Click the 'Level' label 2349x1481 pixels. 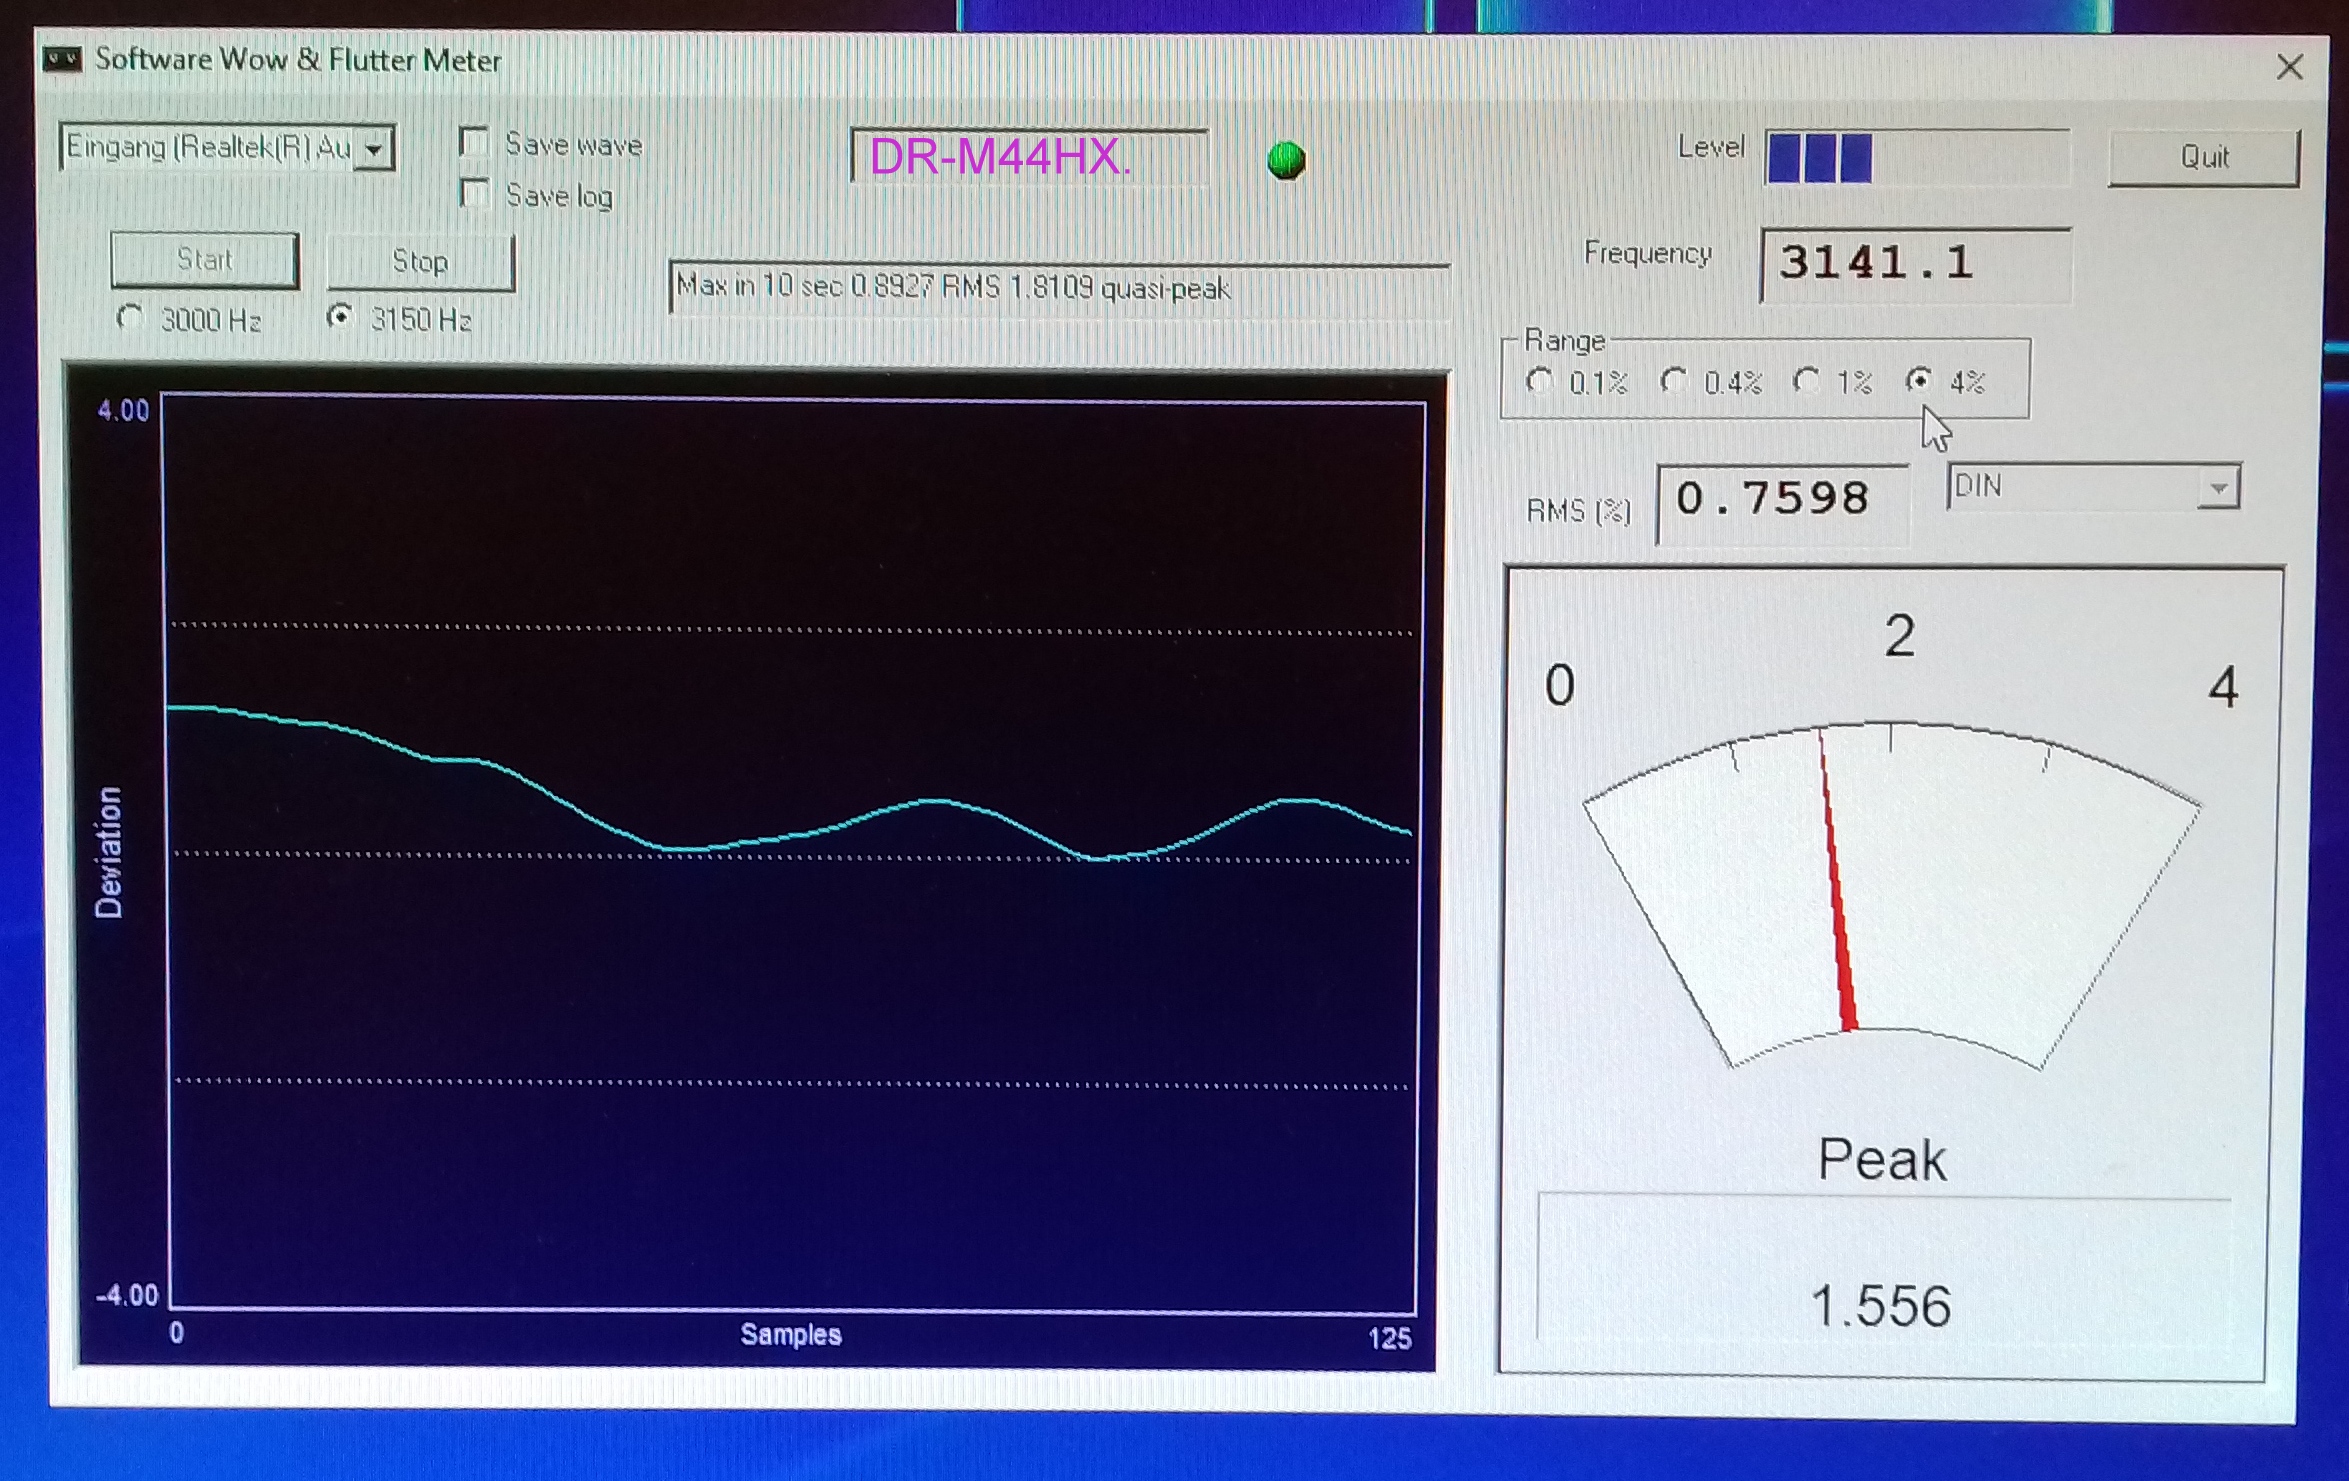pyautogui.click(x=1711, y=147)
